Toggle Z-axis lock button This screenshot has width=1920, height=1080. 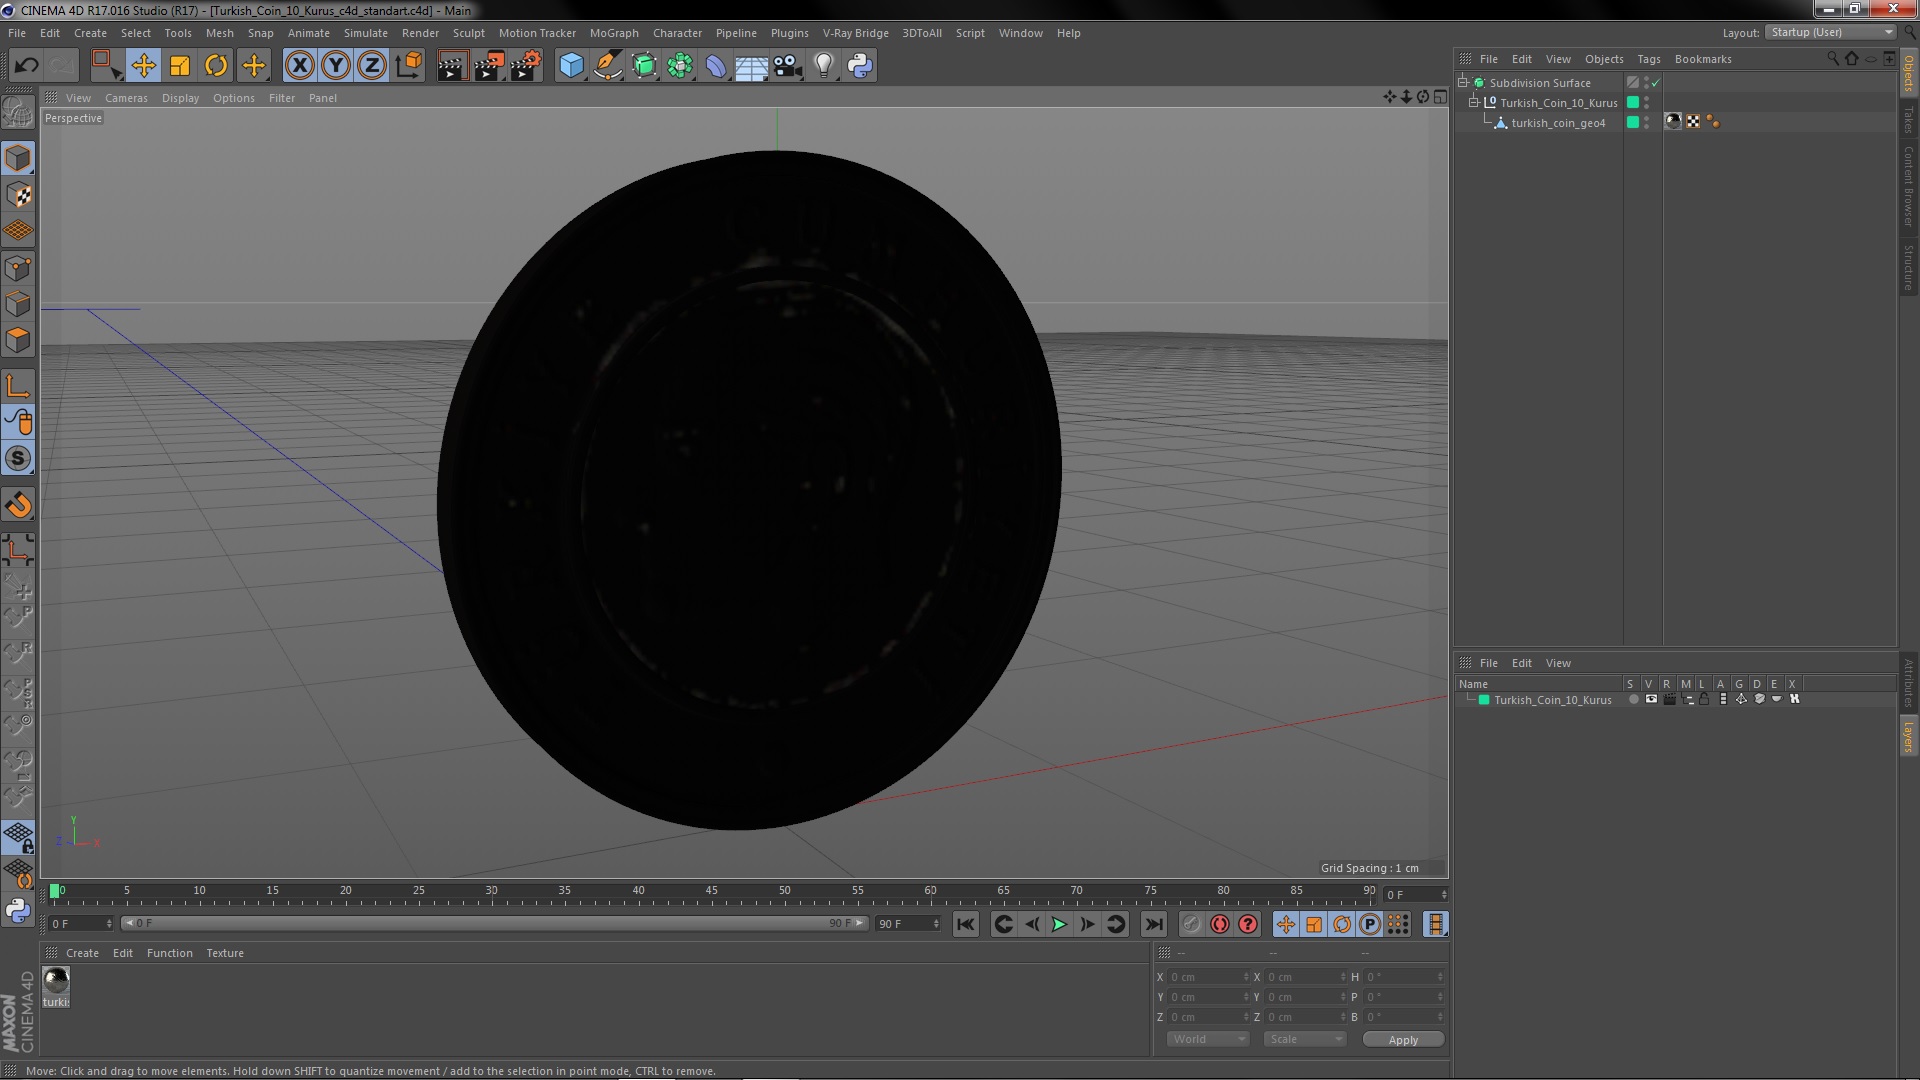(371, 66)
